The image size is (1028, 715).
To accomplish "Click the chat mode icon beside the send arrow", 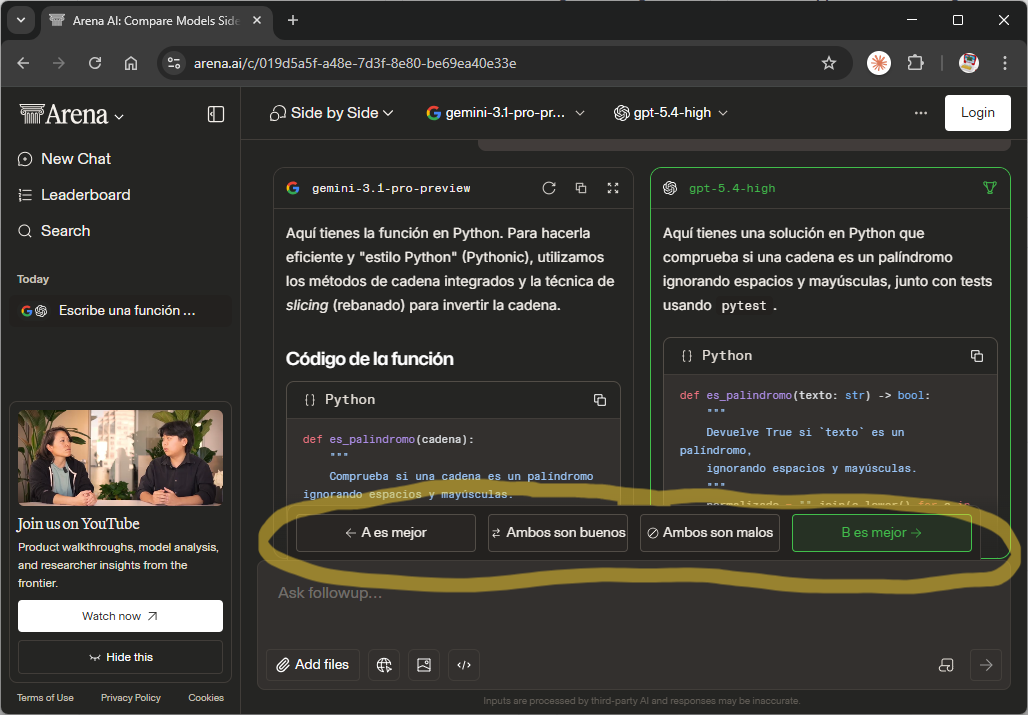I will [946, 665].
